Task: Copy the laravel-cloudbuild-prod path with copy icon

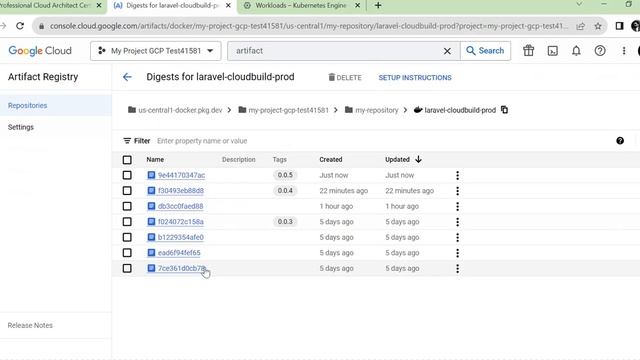Action: coord(504,110)
